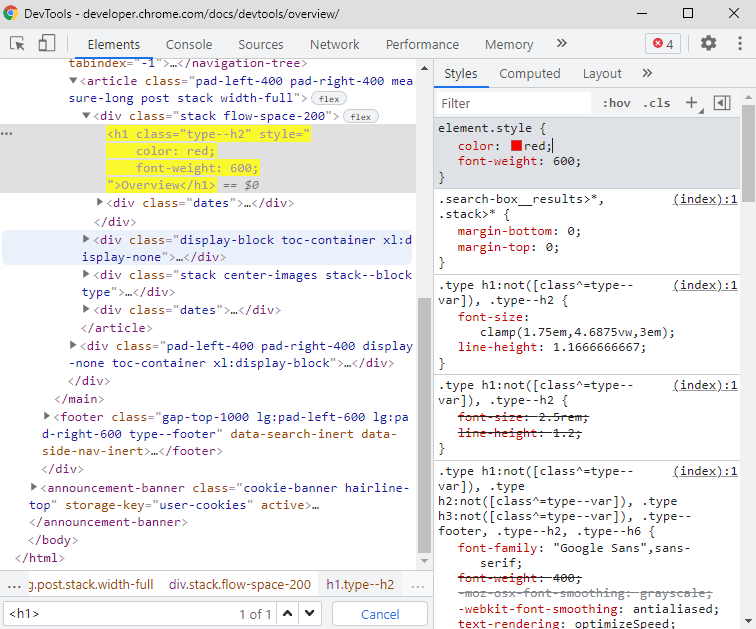The width and height of the screenshot is (756, 629).
Task: Expand the footer element node
Action: [47, 416]
